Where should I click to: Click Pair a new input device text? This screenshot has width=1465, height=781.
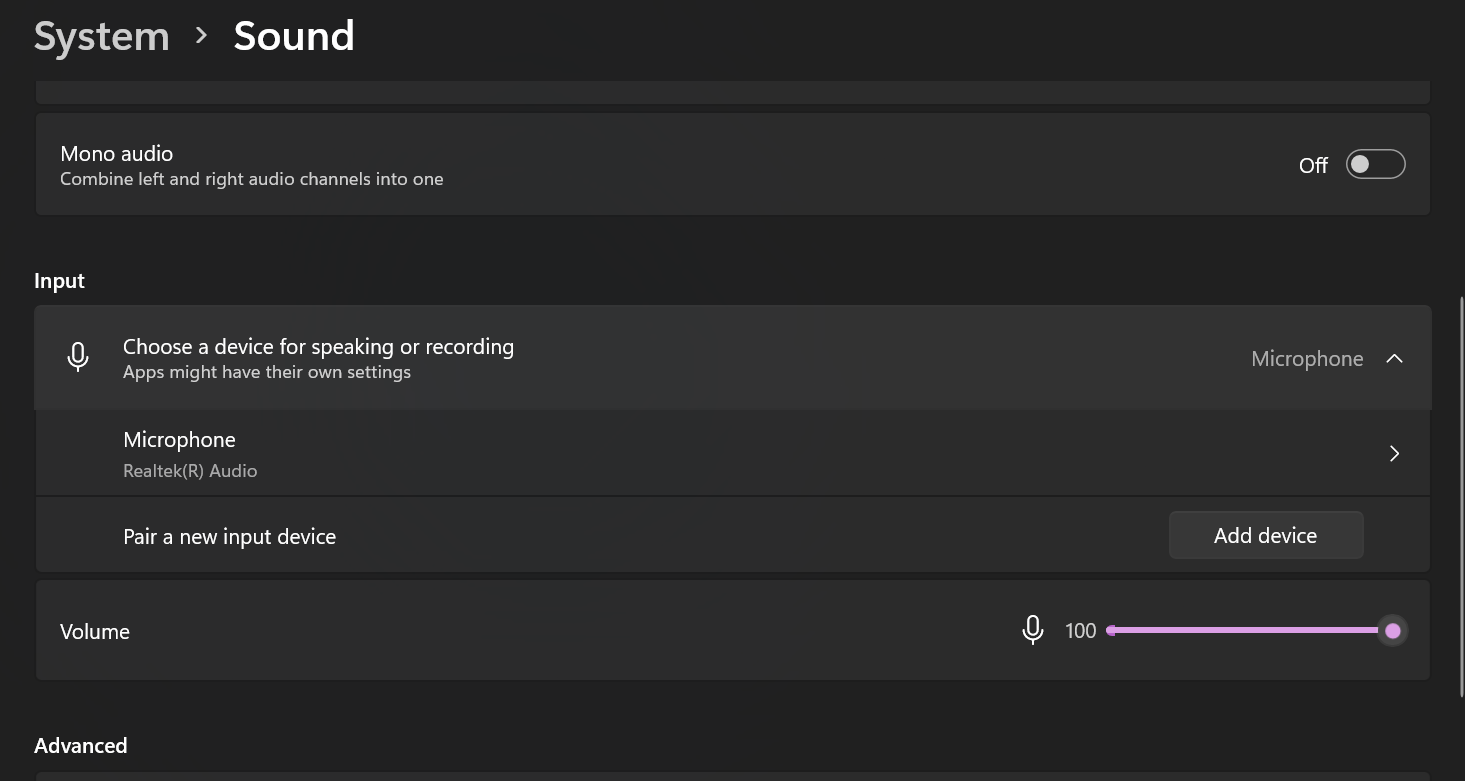coord(229,537)
